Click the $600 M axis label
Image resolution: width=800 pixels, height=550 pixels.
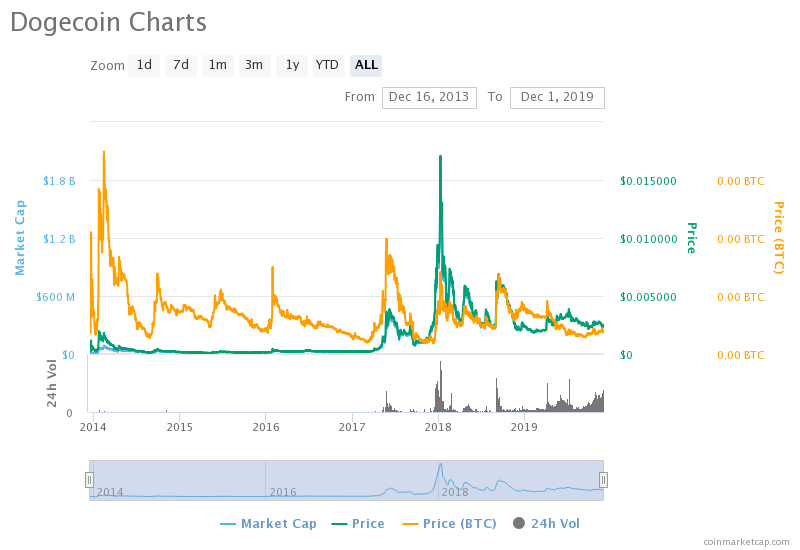pos(55,297)
